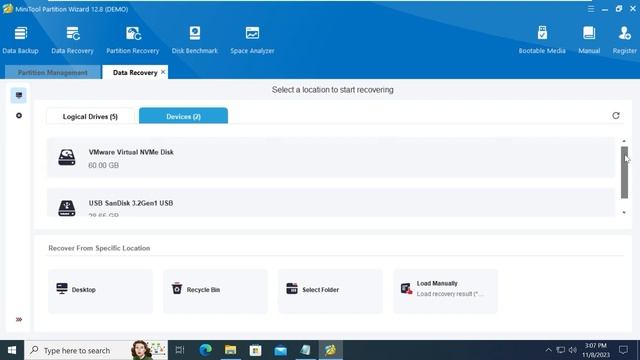The height and width of the screenshot is (360, 640).
Task: Open the volume control in tray
Action: tap(573, 350)
